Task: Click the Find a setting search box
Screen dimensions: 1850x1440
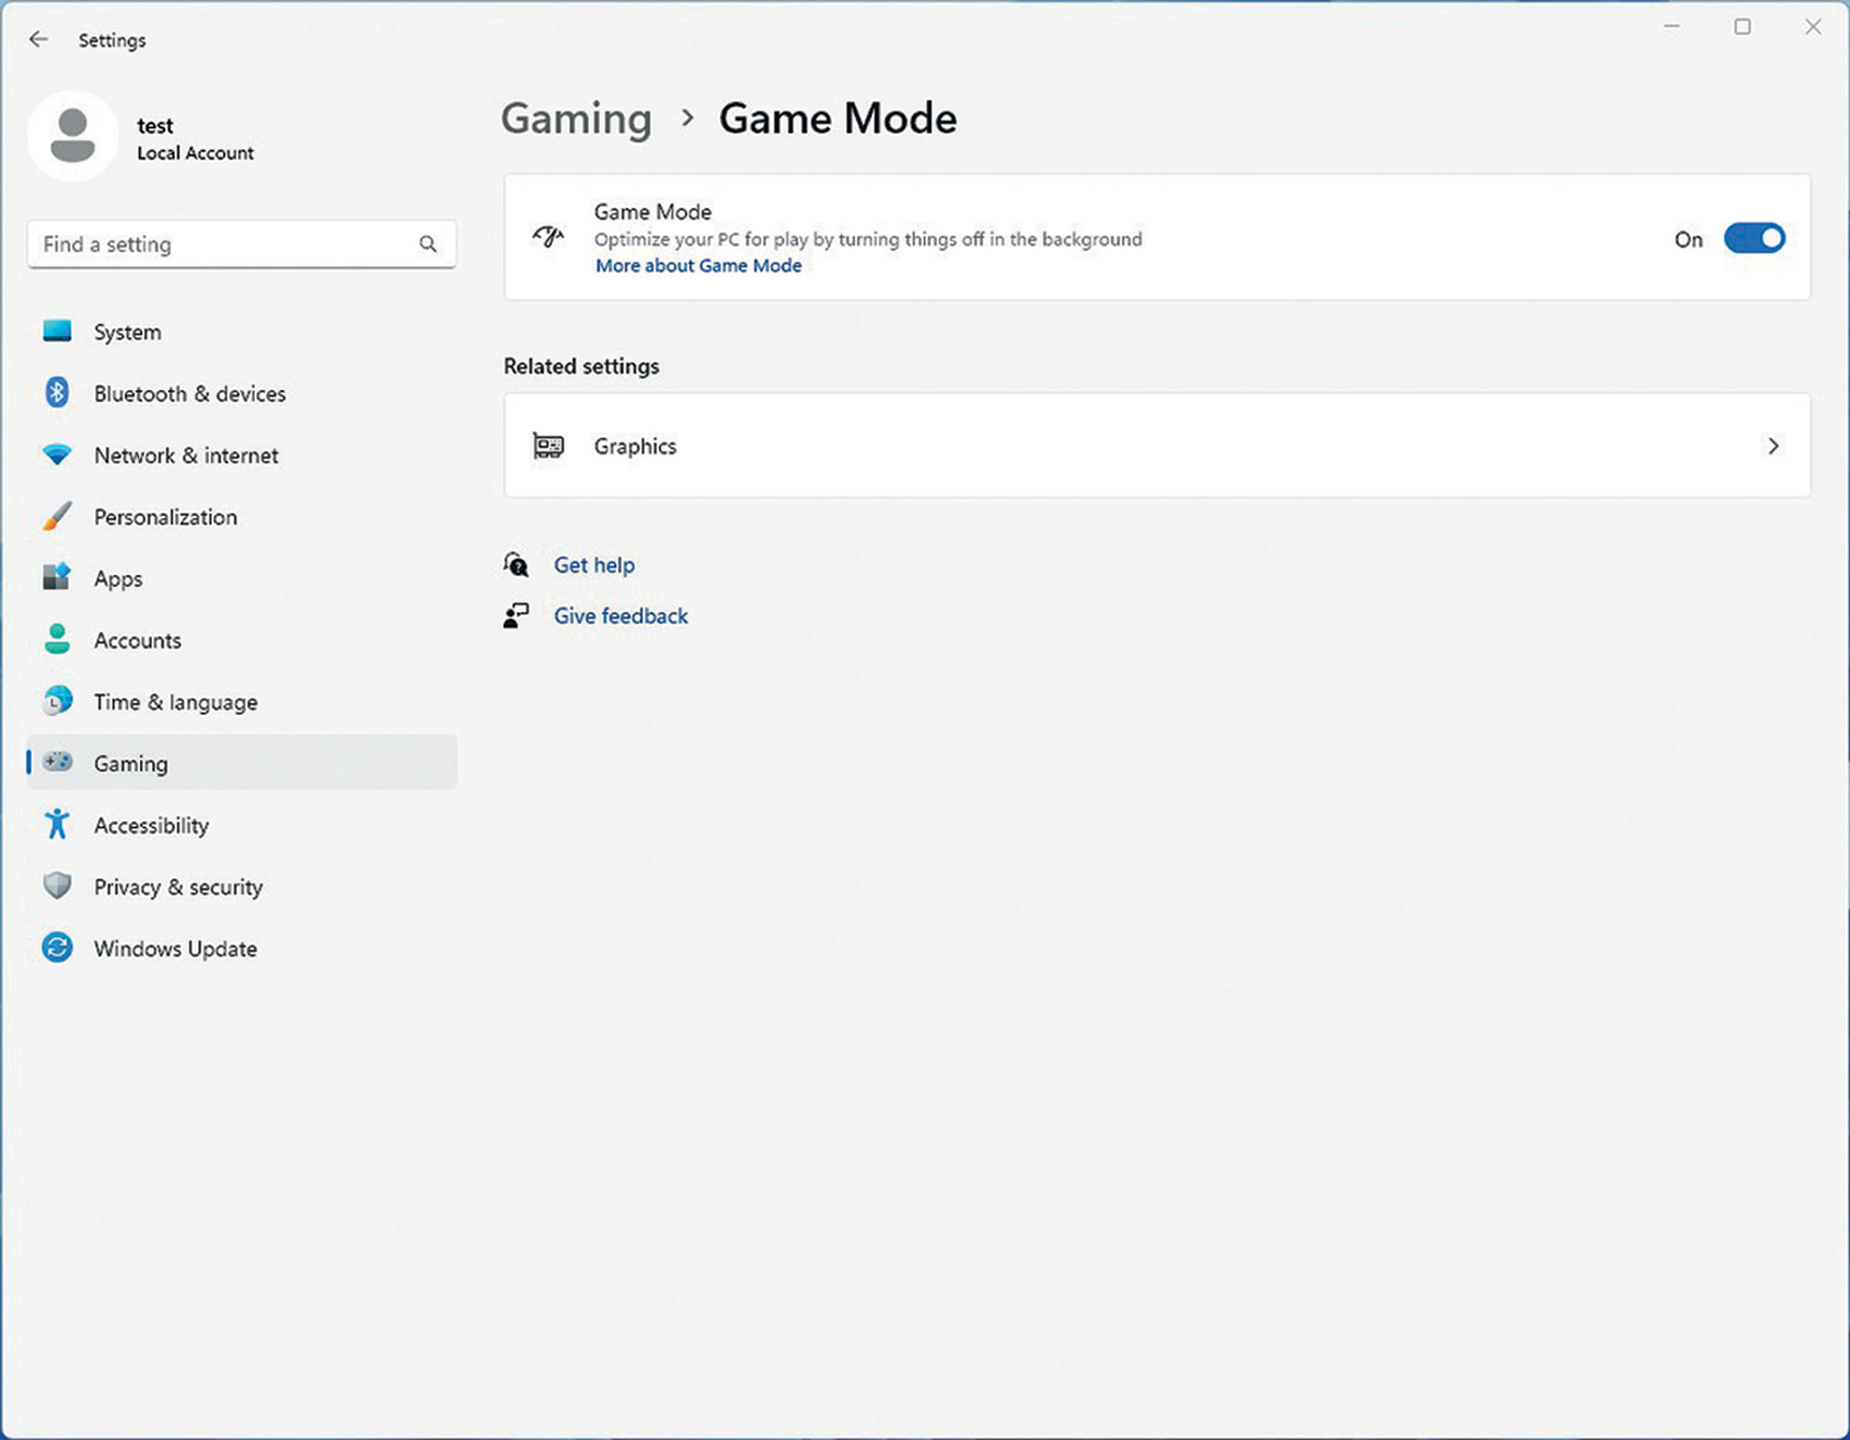Action: click(242, 244)
